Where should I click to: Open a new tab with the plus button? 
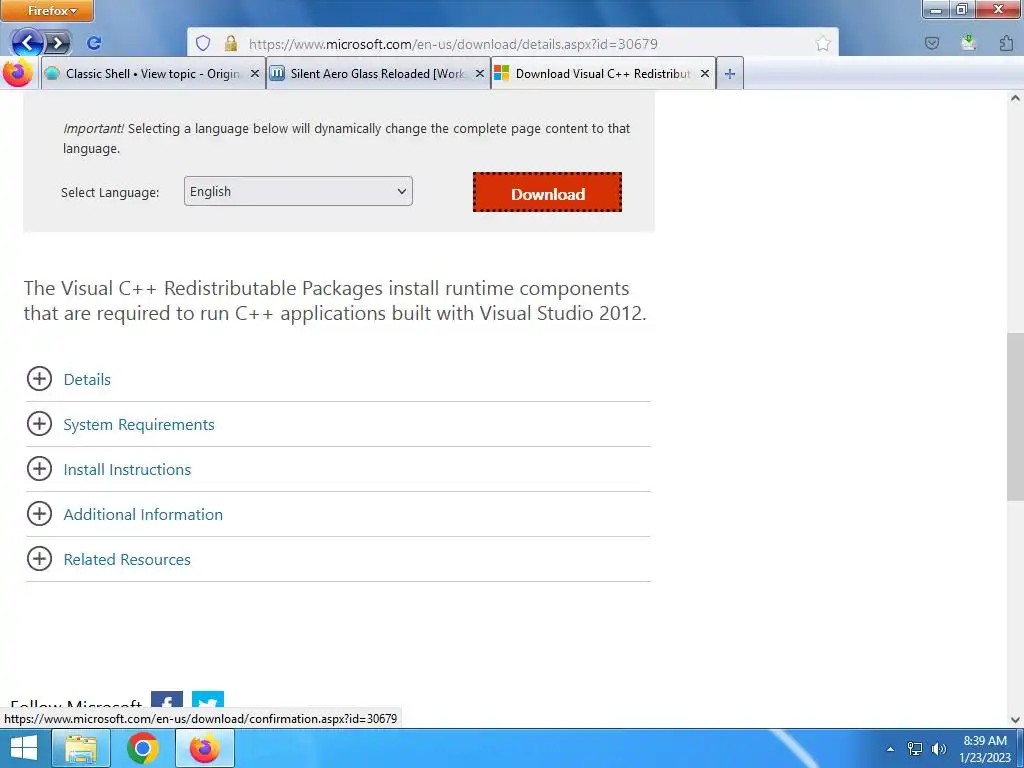click(x=730, y=74)
